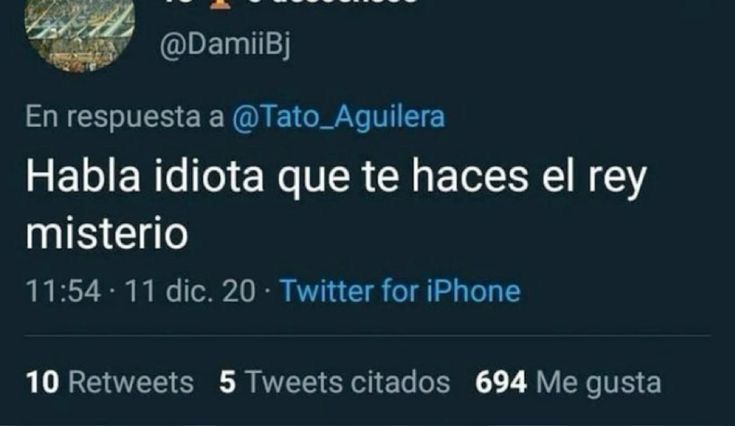Click the trophy emoji in display name
735x426 pixels.
219,4
